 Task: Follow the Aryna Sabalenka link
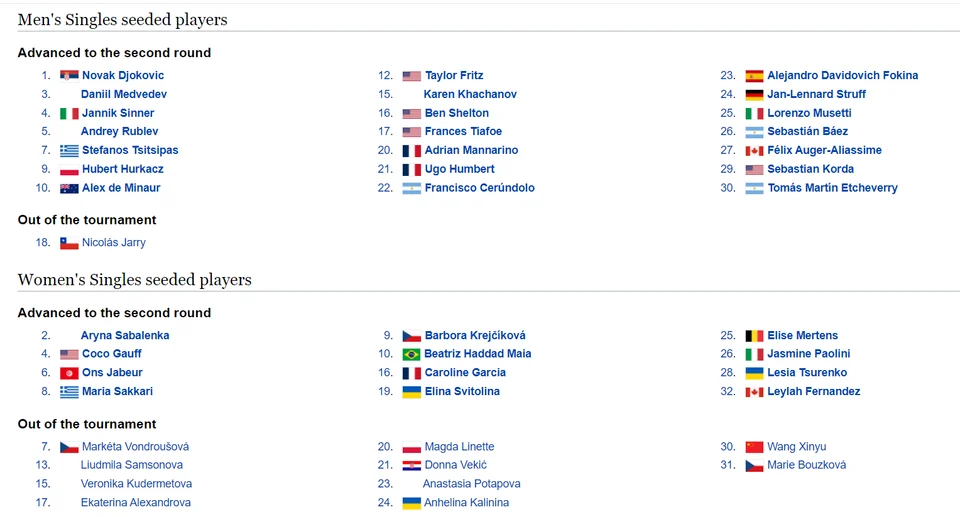(125, 335)
